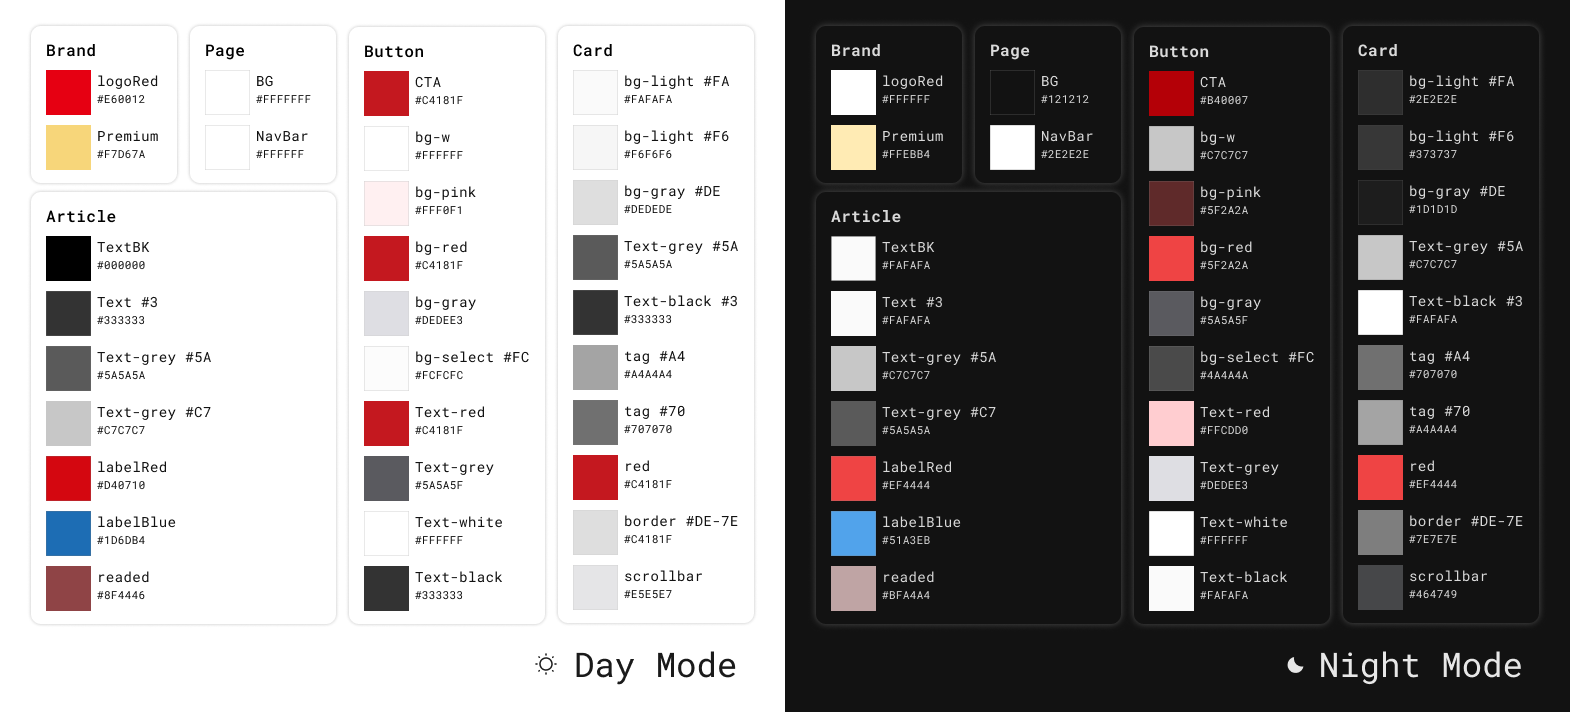1570x712 pixels.
Task: Select the night mode CTA #B40007 swatch
Action: tap(1171, 93)
